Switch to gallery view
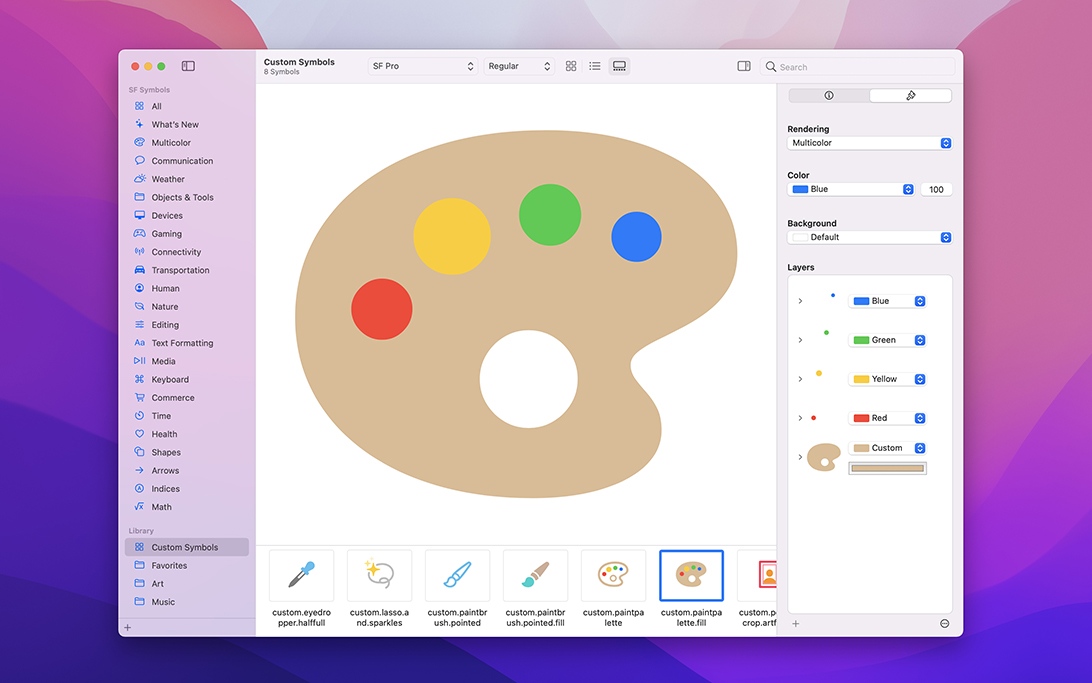The height and width of the screenshot is (683, 1092). 619,66
